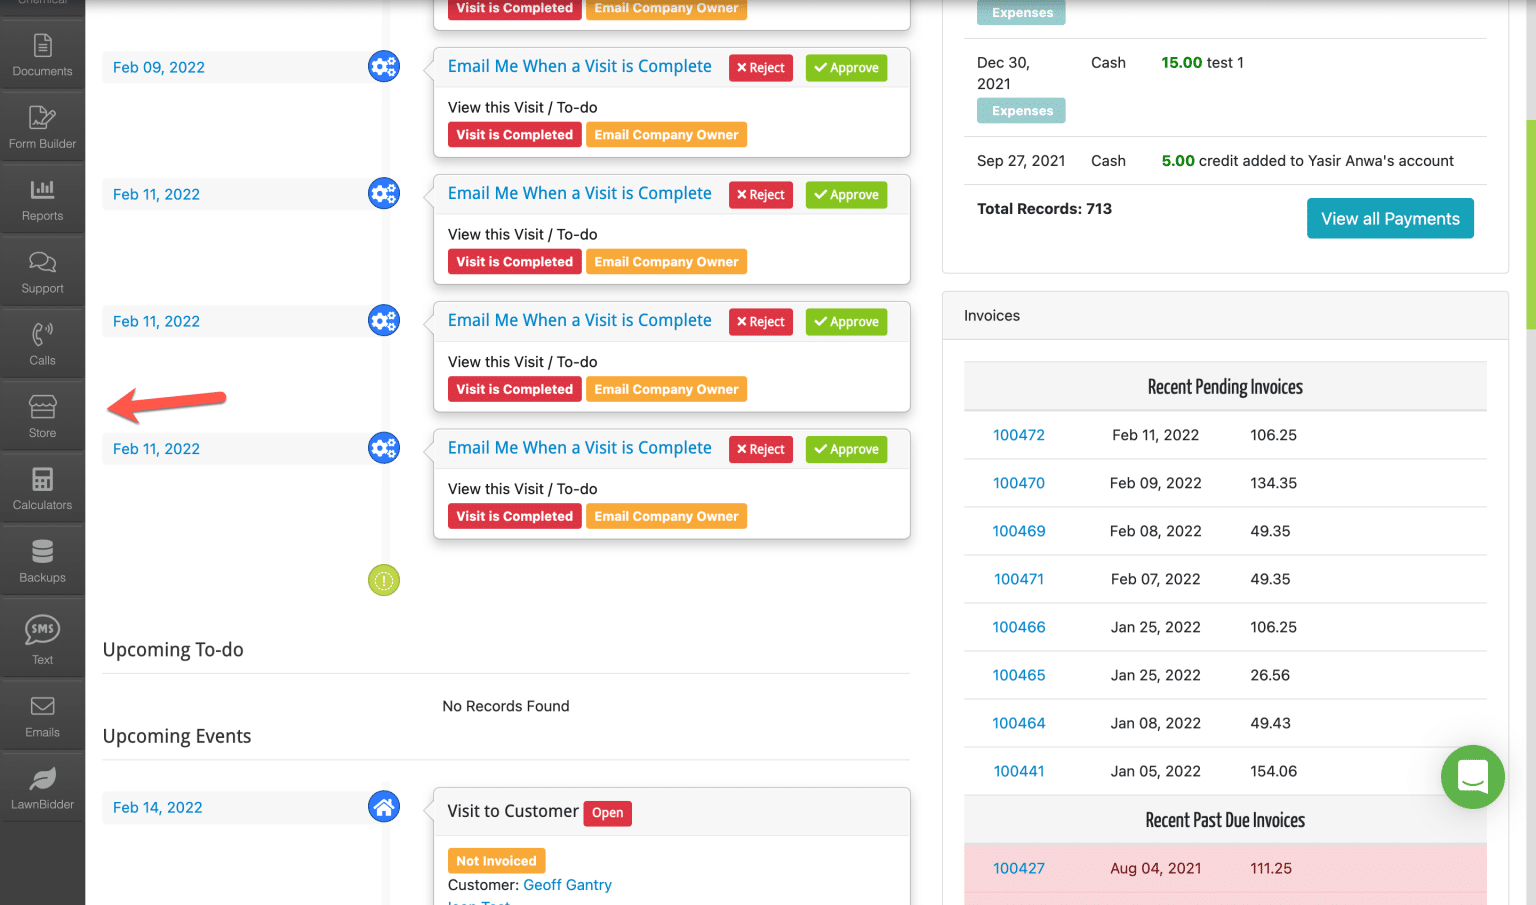Open invoice 100471

point(1019,579)
